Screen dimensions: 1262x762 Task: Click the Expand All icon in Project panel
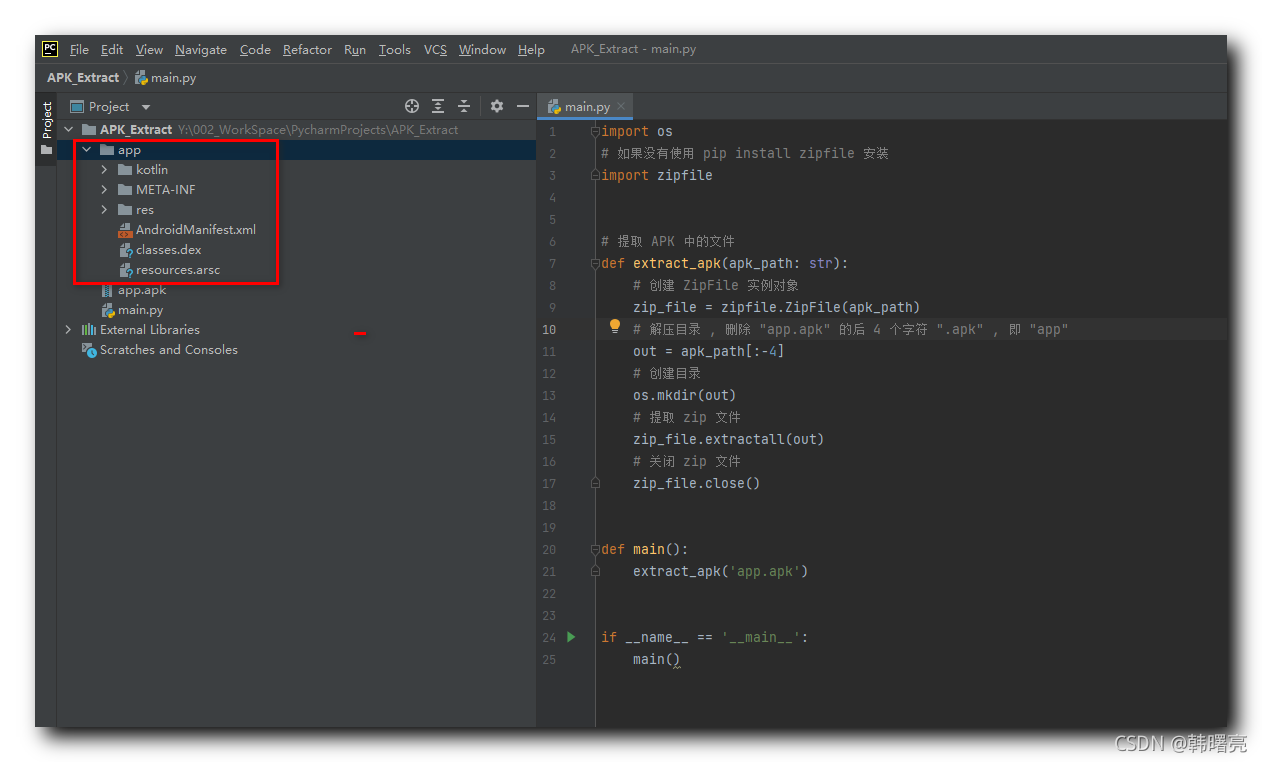[438, 106]
